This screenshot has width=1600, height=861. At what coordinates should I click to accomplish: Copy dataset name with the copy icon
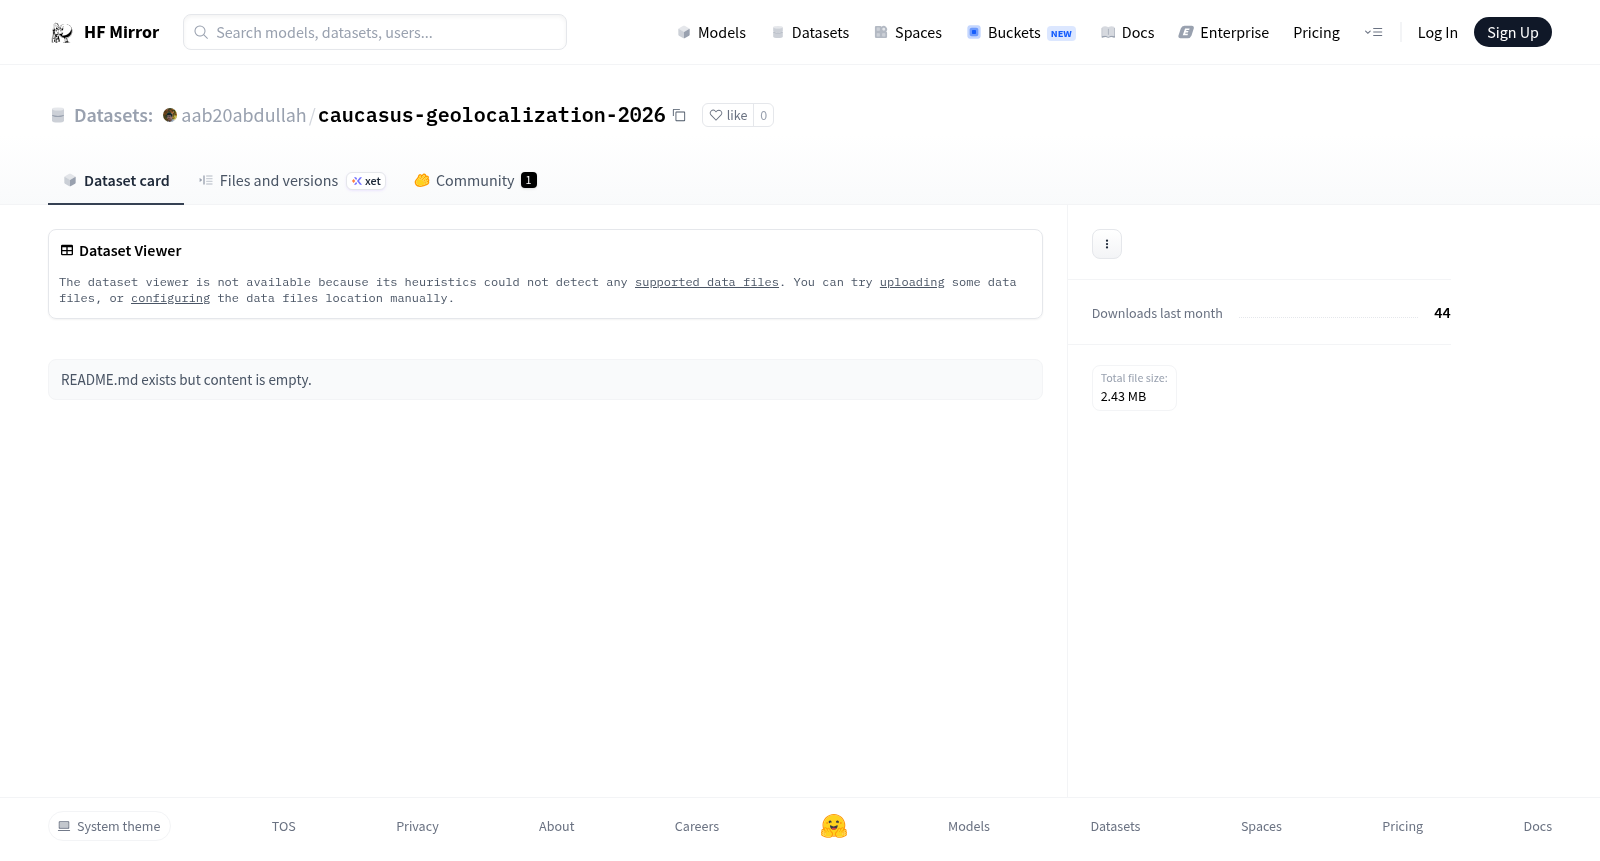pyautogui.click(x=679, y=115)
